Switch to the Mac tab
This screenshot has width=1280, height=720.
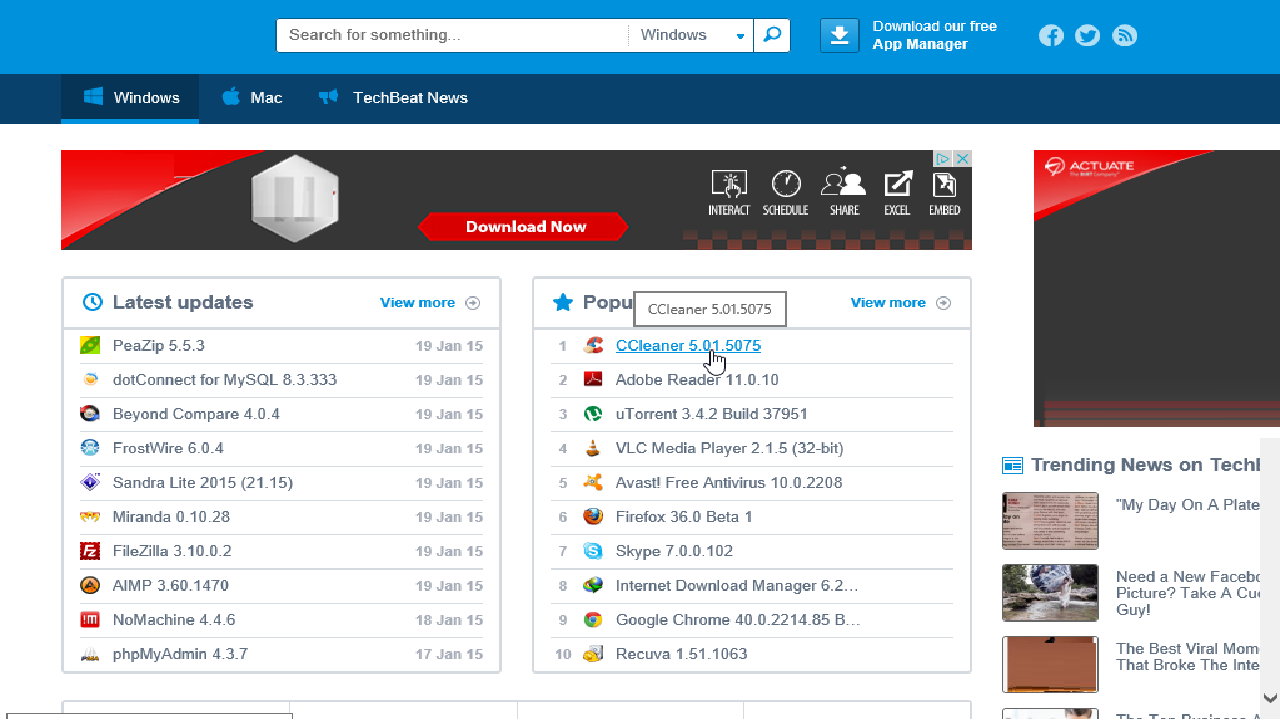(x=252, y=97)
